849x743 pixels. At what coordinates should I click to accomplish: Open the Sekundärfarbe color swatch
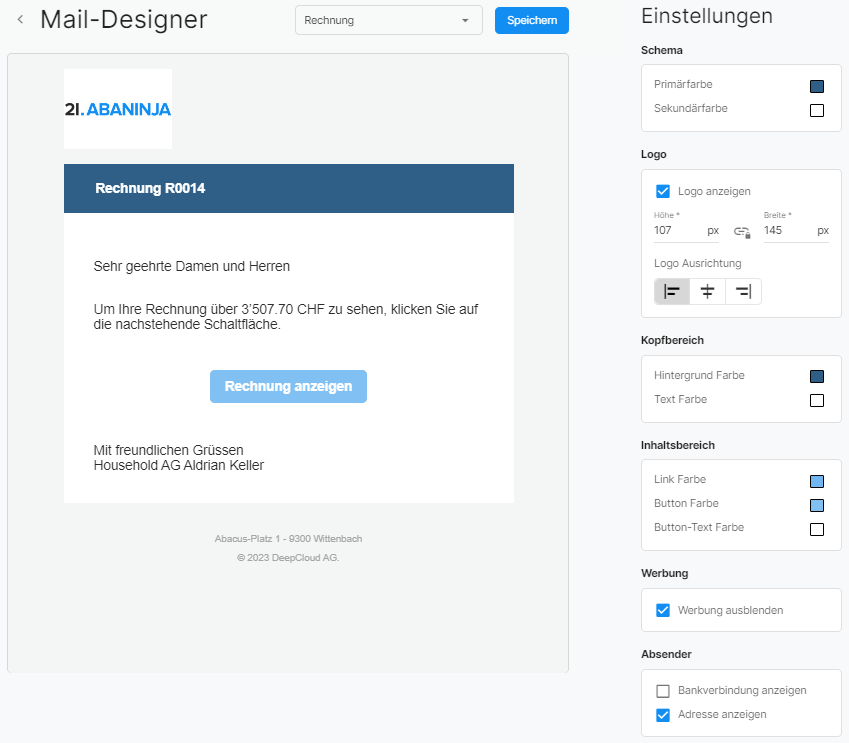coord(817,110)
